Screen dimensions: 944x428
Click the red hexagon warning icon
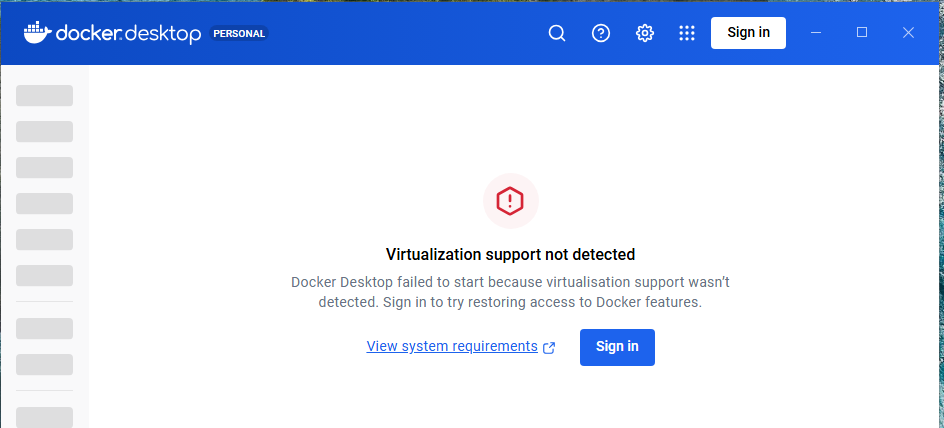coord(511,201)
